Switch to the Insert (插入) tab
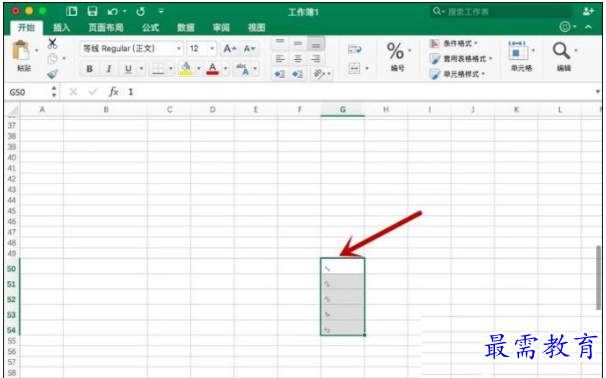606x378 pixels. [61, 27]
